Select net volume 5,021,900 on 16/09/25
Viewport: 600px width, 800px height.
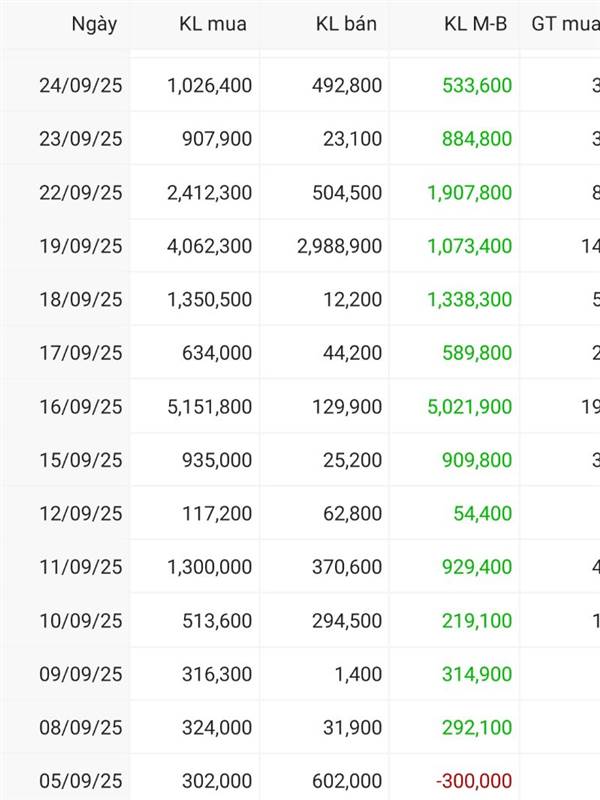point(469,407)
